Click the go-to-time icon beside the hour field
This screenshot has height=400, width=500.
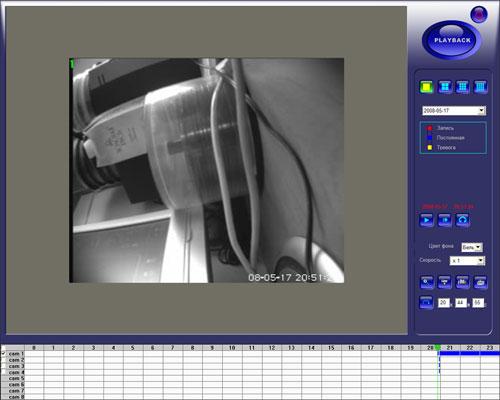point(426,302)
